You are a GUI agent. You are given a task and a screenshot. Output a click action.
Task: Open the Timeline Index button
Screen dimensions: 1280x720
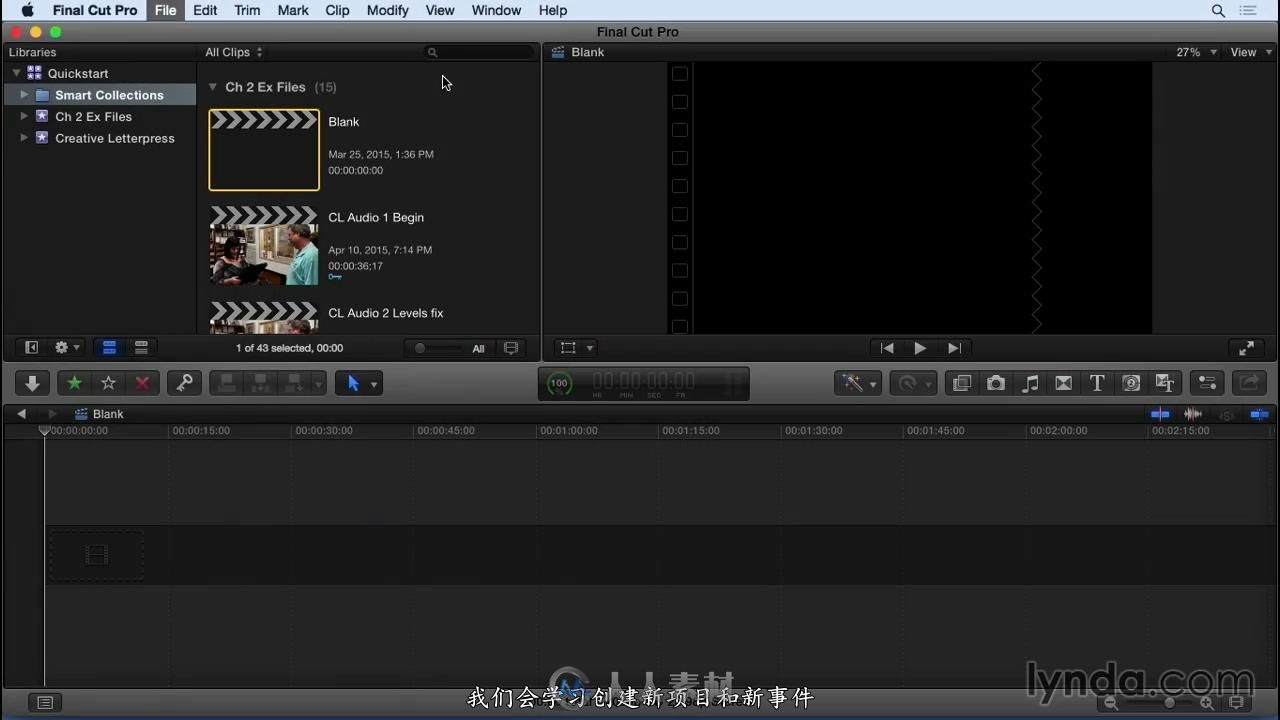[x=44, y=703]
